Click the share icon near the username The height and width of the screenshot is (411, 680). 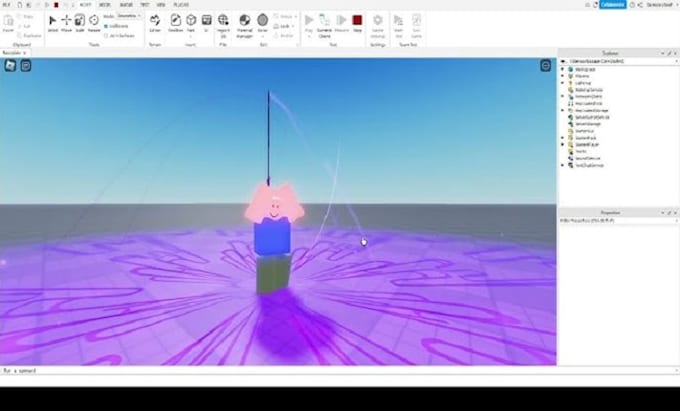(x=640, y=5)
